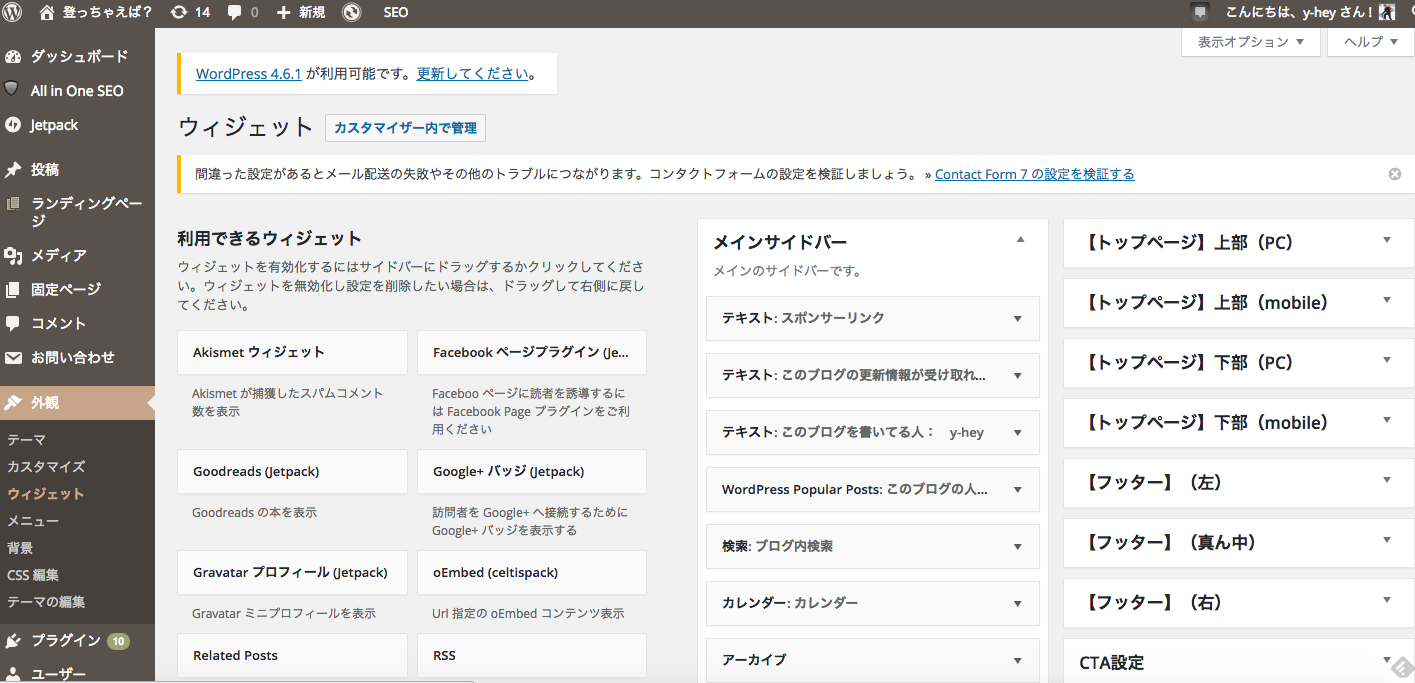Click the 更新してください link
Image resolution: width=1415 pixels, height=683 pixels.
(x=472, y=74)
